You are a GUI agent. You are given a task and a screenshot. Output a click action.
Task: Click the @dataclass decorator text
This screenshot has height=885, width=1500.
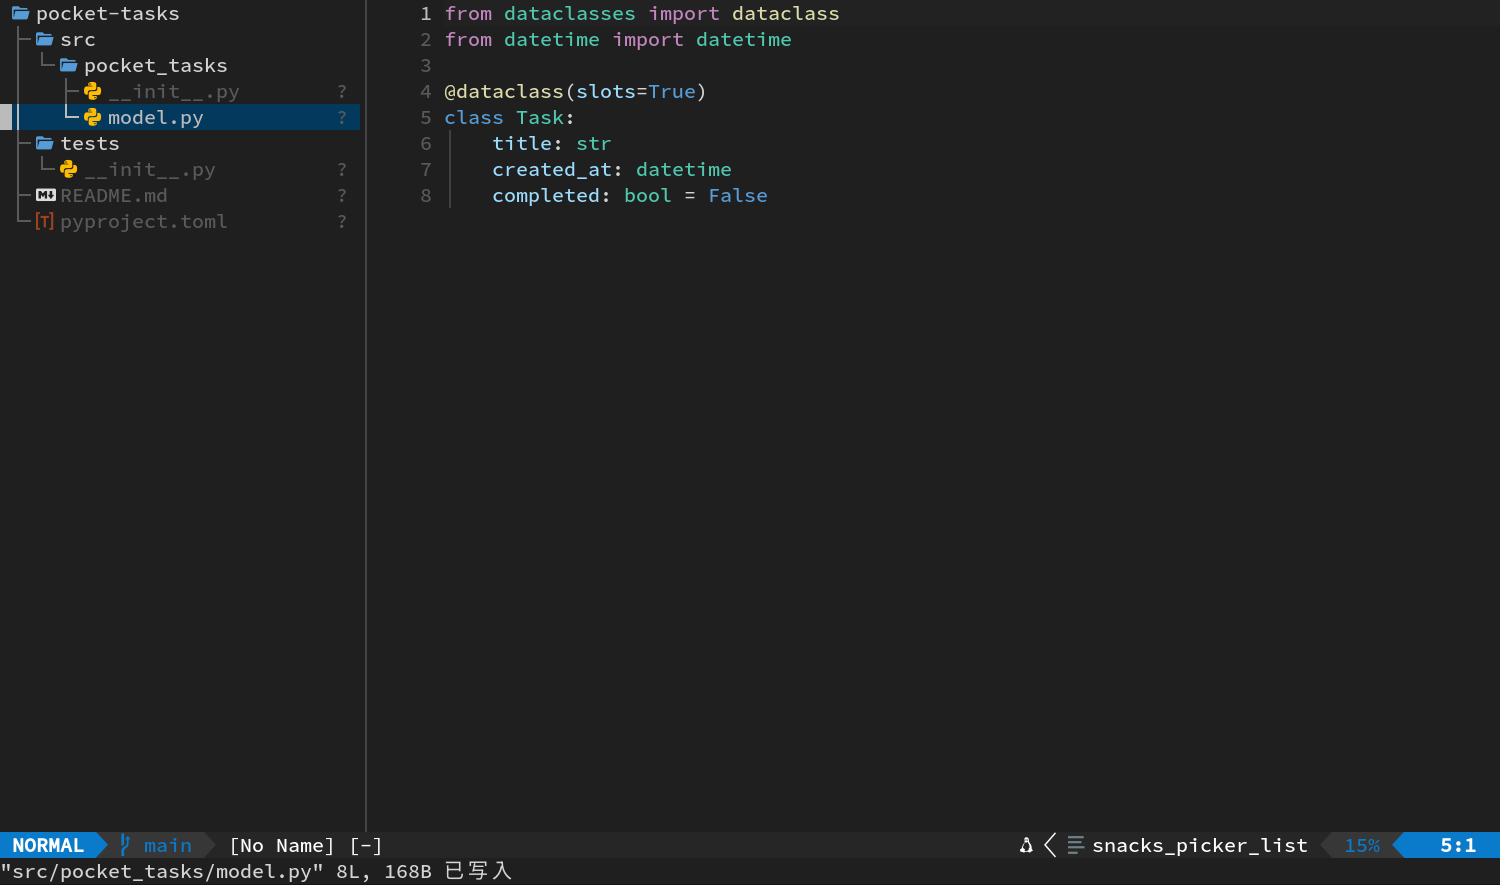click(504, 92)
